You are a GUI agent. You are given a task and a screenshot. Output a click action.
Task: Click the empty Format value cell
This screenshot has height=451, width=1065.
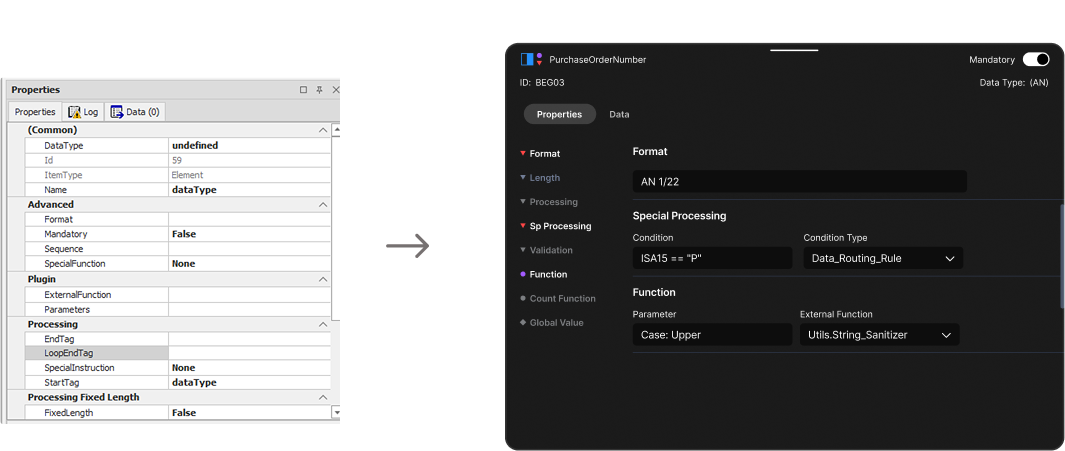(249, 219)
